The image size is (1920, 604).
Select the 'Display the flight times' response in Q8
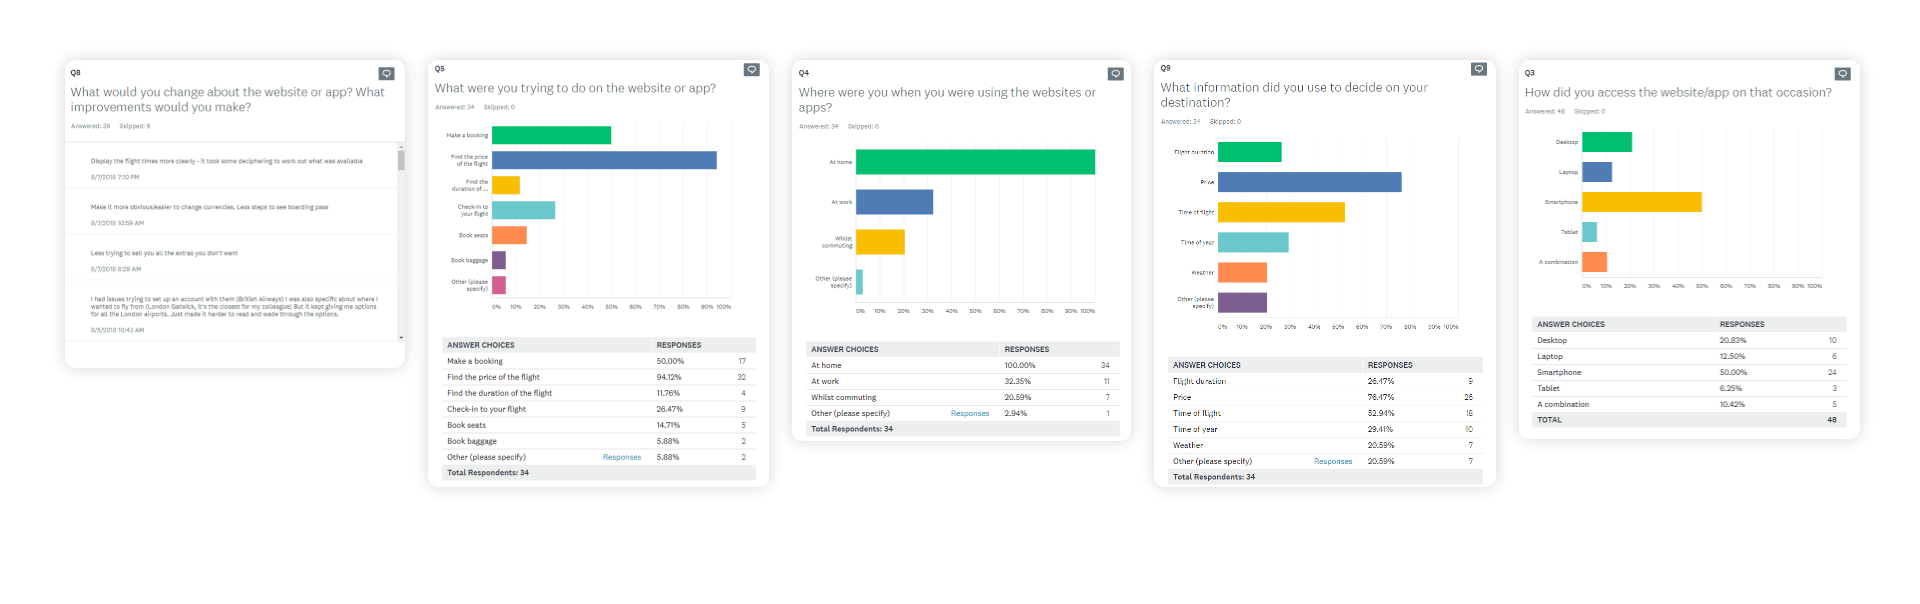point(227,161)
